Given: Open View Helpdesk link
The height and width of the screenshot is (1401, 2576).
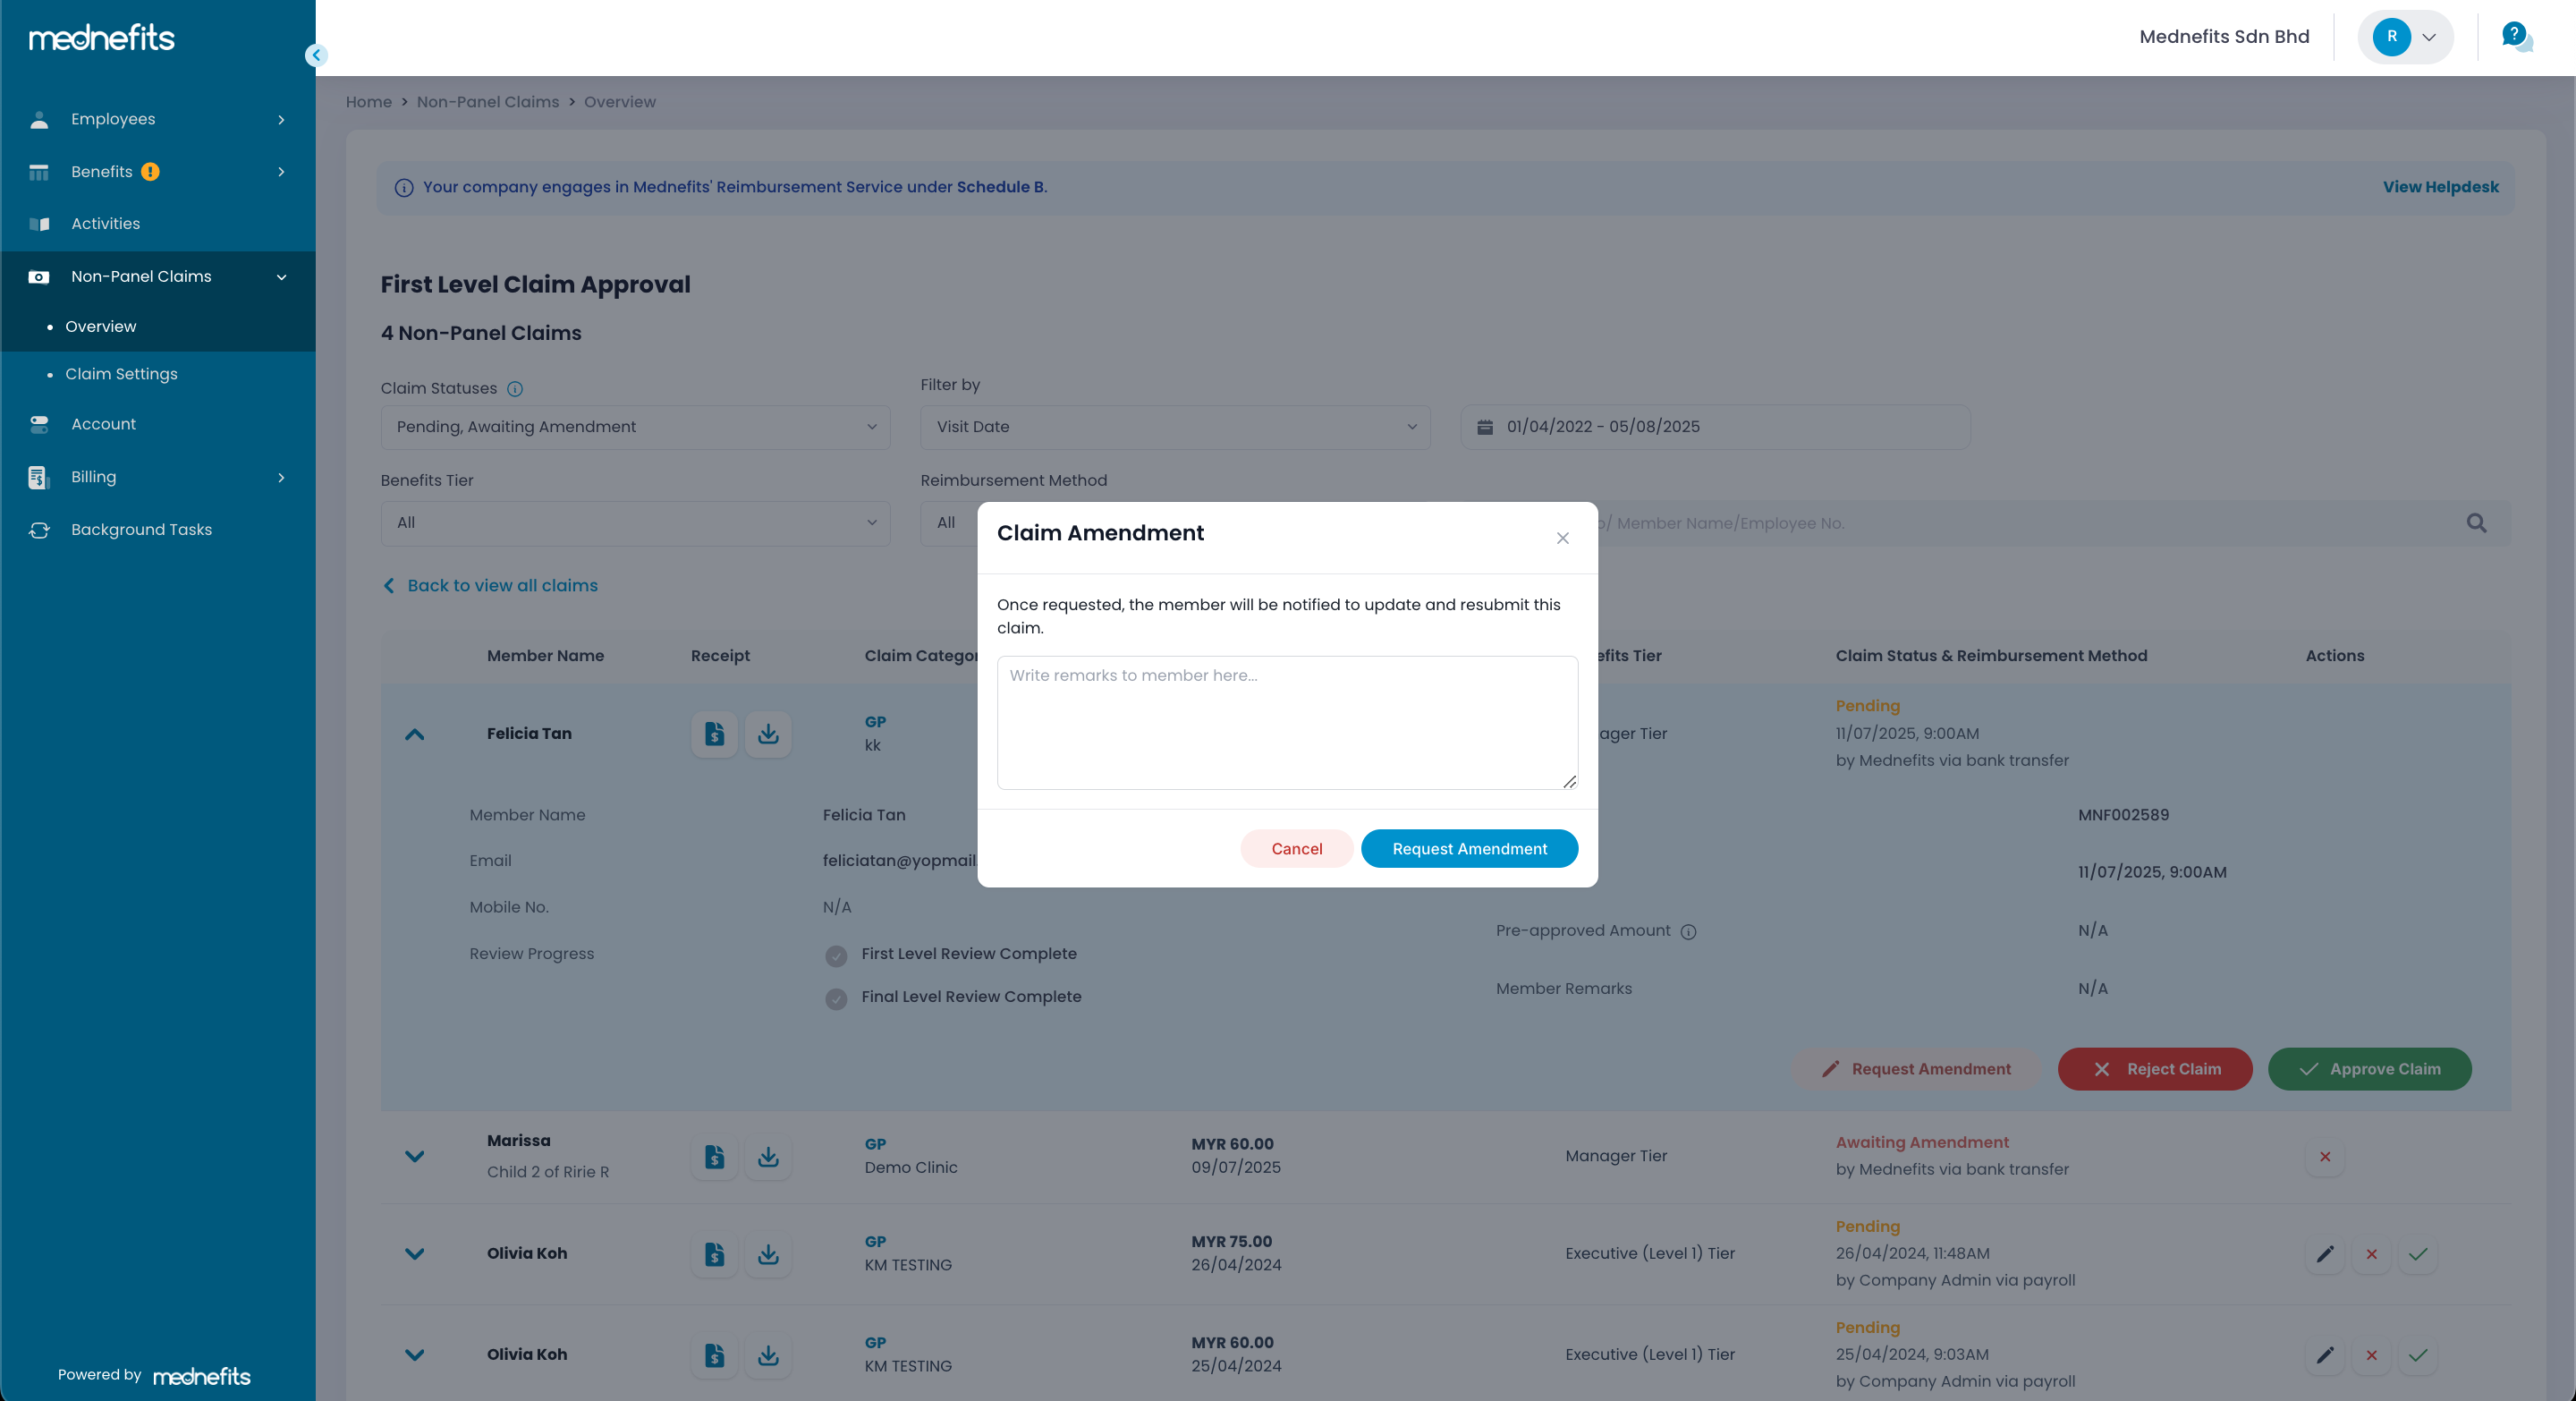Looking at the screenshot, I should 2440,187.
